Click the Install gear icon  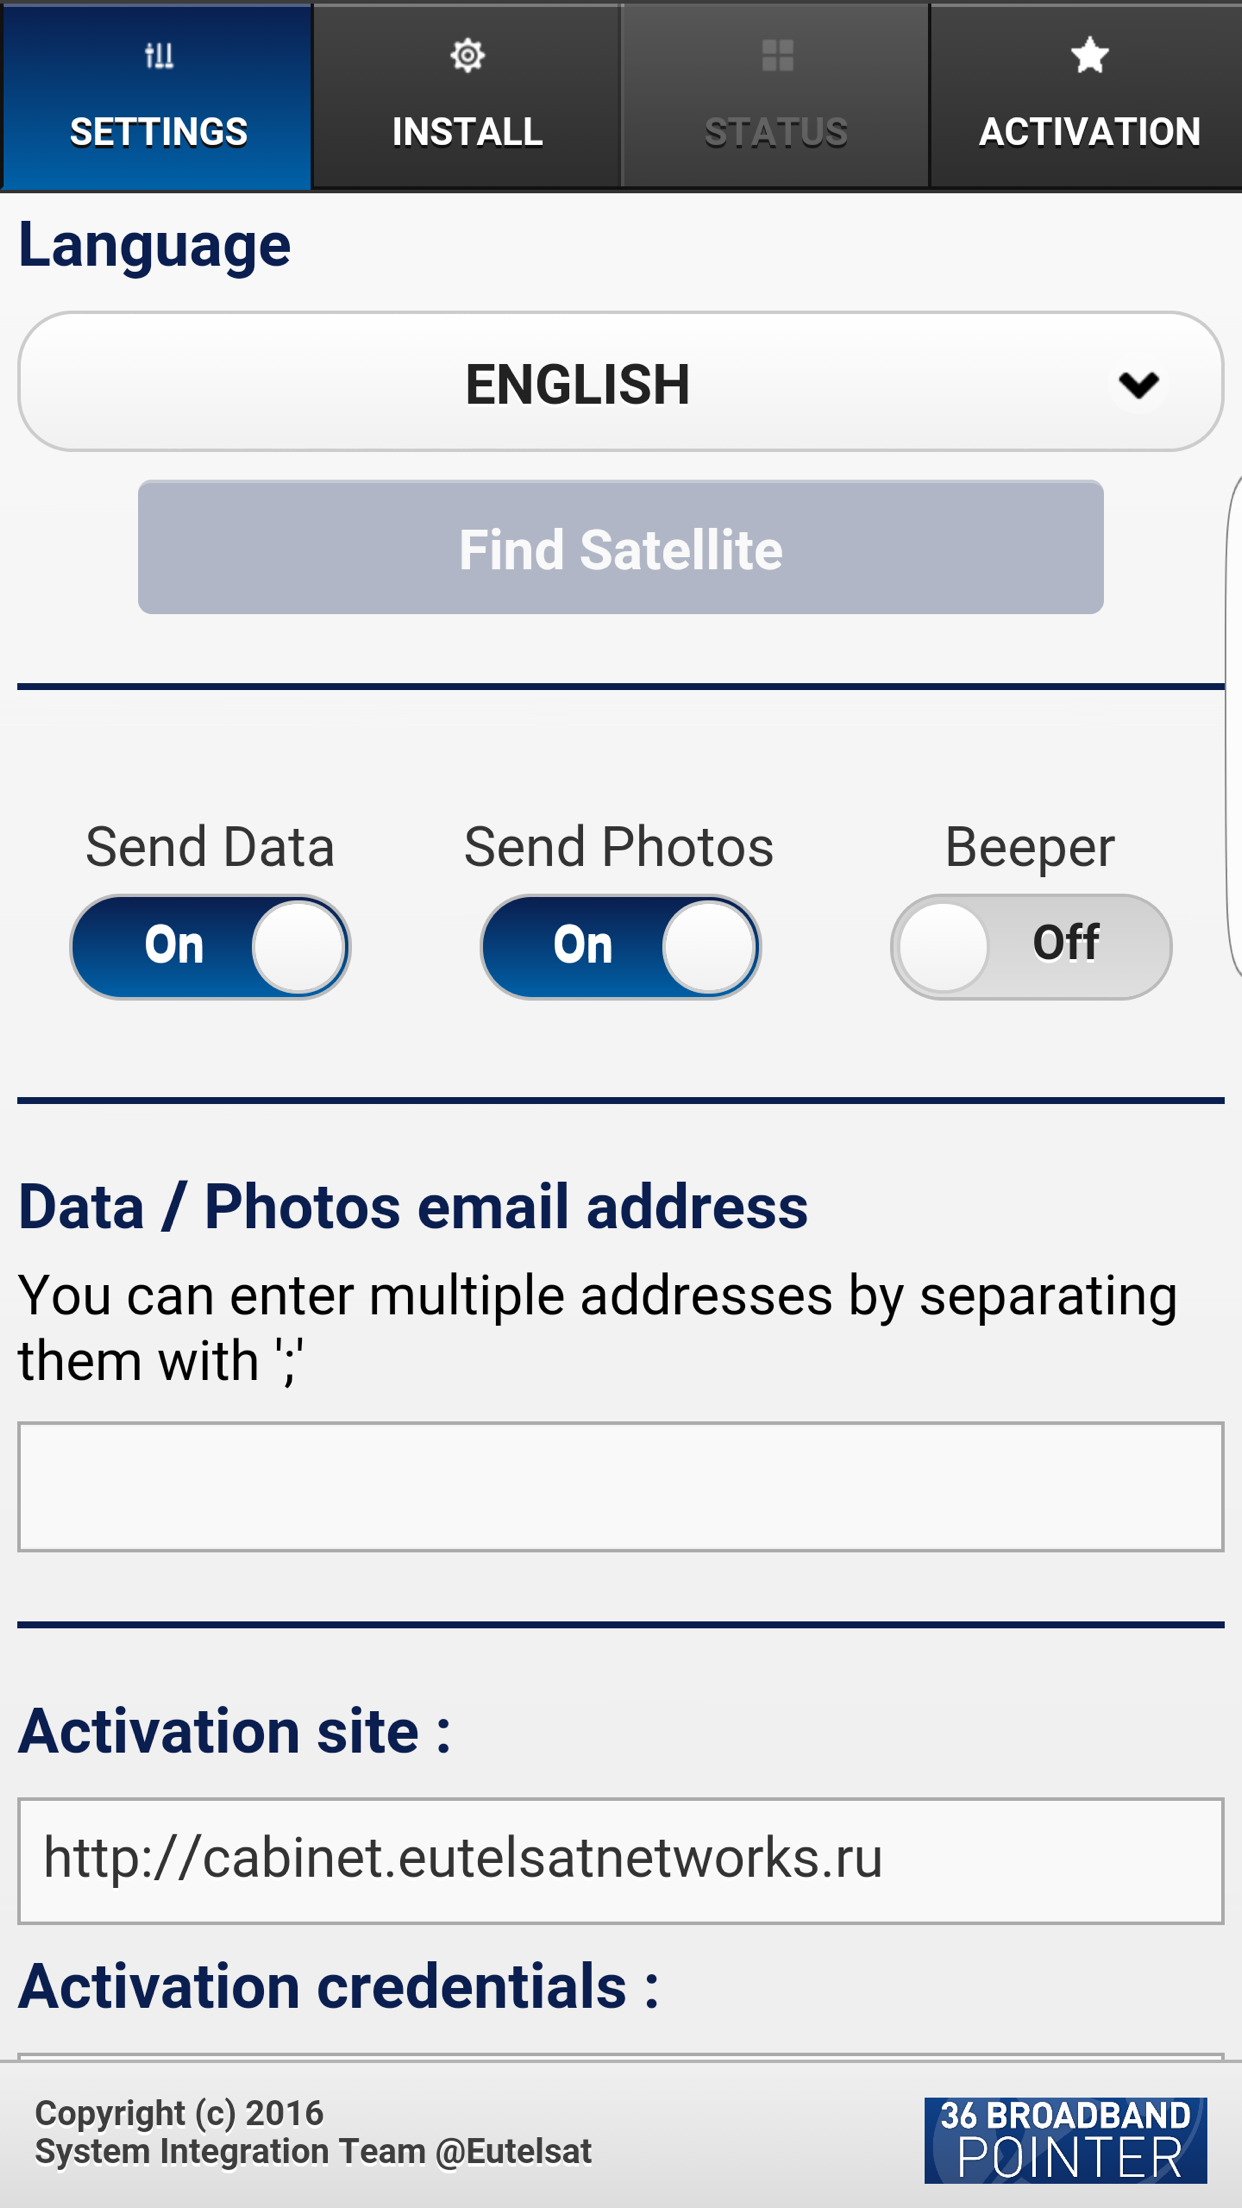467,56
